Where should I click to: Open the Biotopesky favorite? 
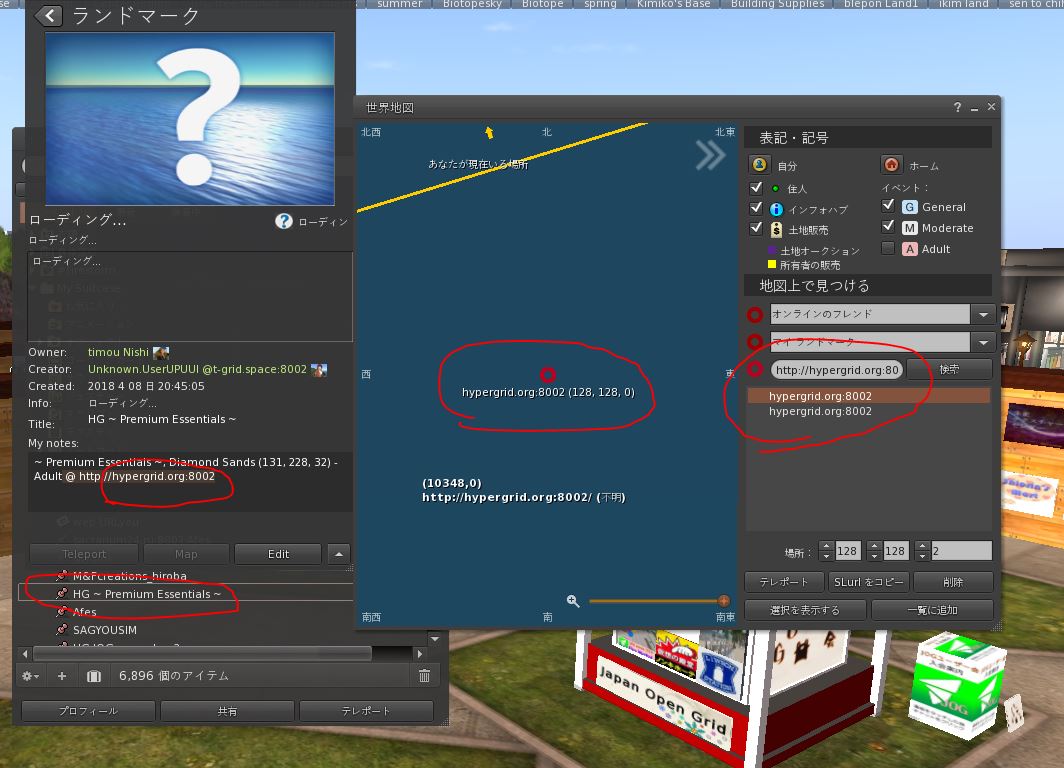click(472, 4)
